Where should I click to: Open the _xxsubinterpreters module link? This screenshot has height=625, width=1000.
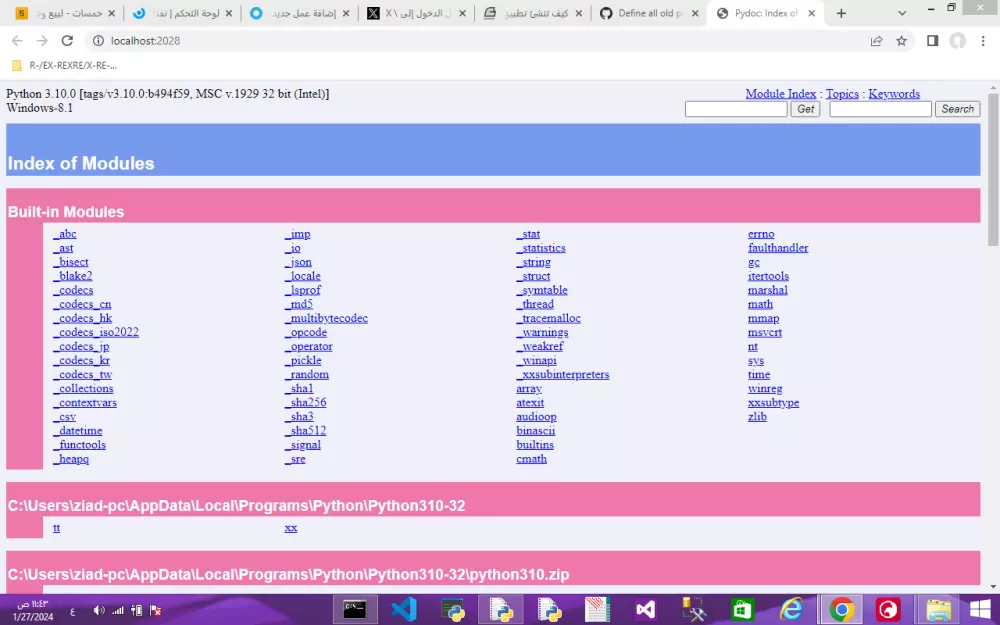(x=562, y=374)
